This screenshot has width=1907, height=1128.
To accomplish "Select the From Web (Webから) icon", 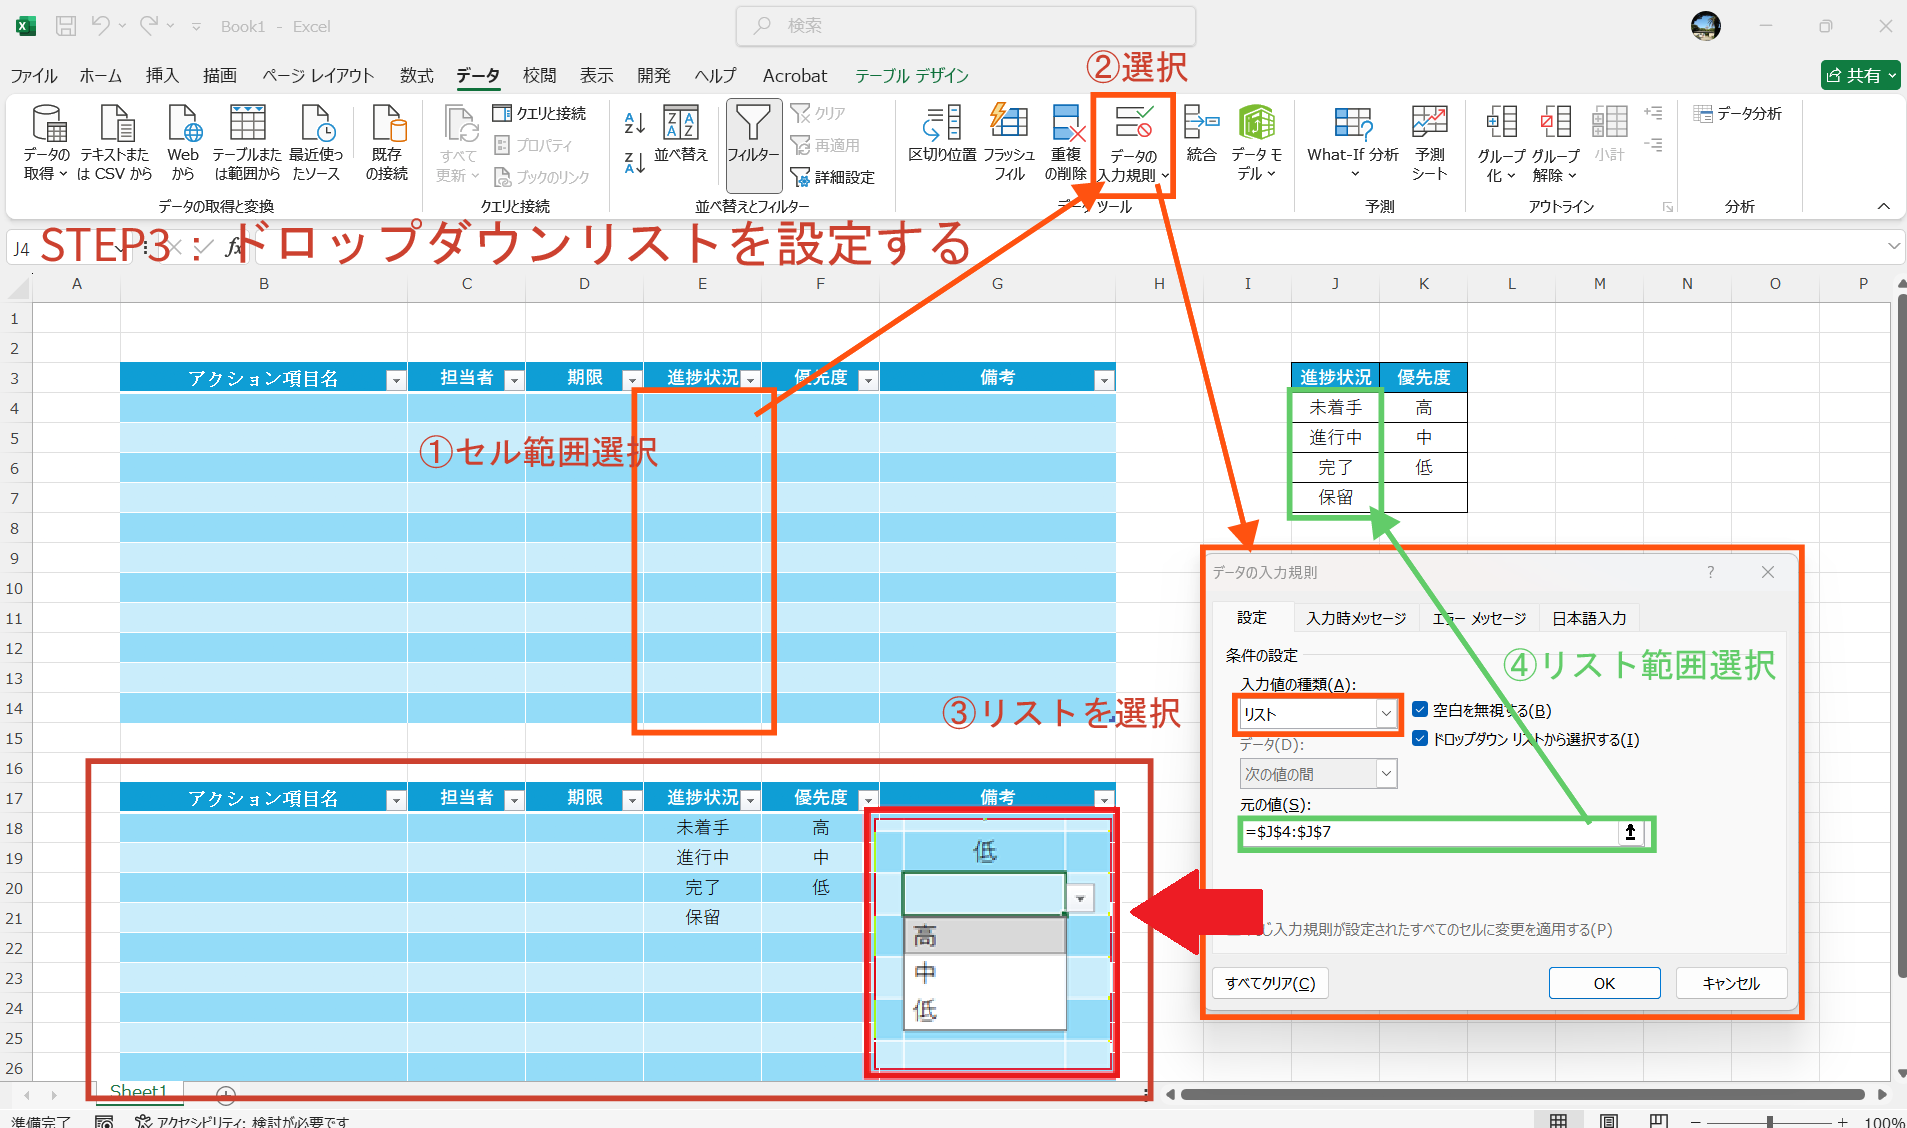I will click(x=183, y=143).
